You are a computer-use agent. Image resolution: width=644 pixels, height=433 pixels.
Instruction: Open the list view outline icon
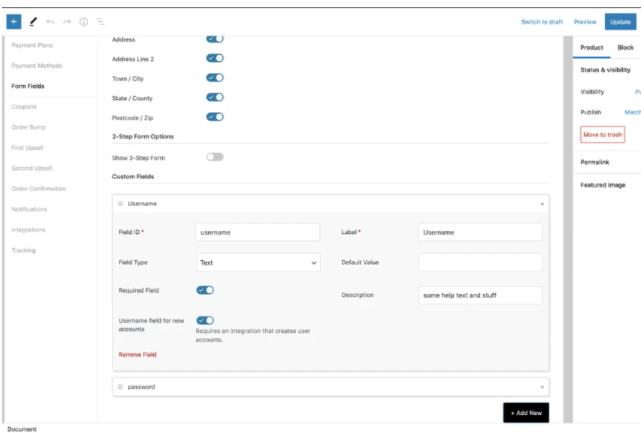(100, 21)
